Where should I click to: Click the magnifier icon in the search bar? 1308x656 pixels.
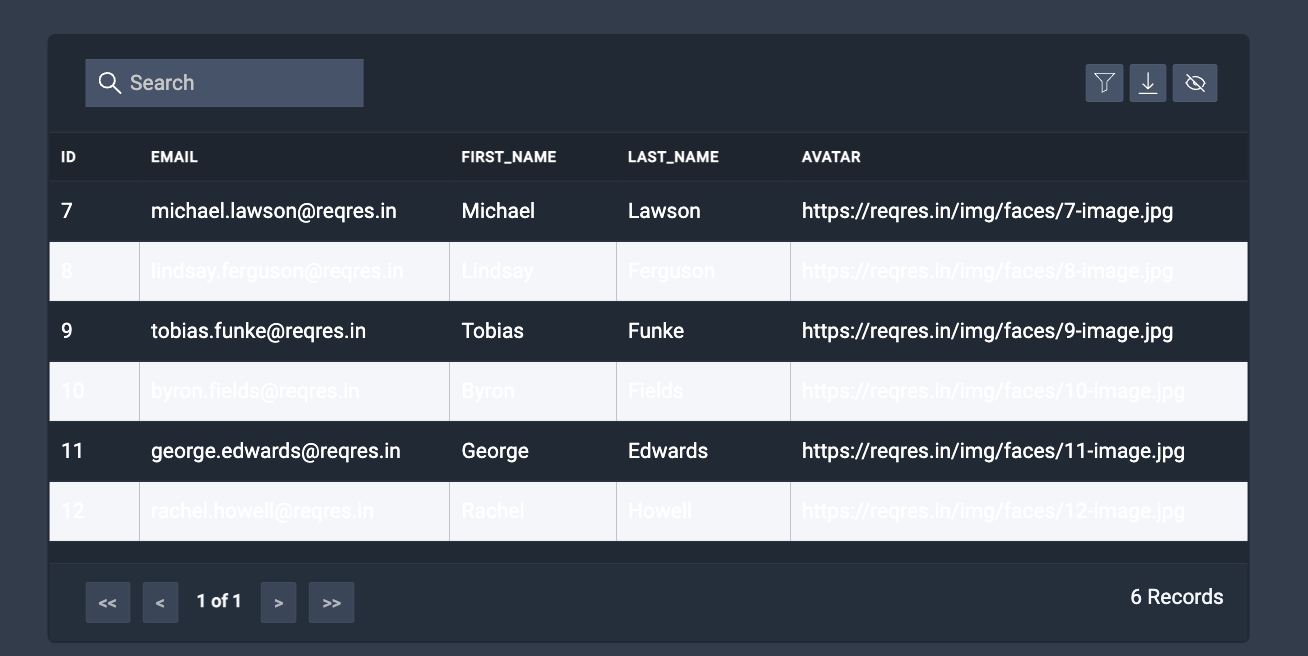(109, 83)
